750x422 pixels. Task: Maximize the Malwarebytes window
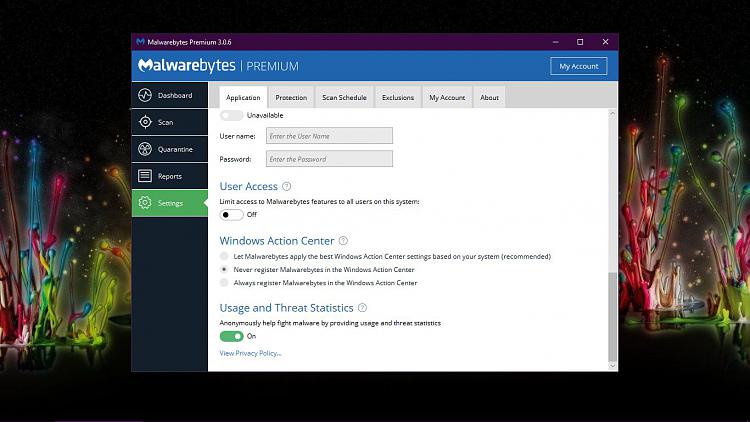coord(580,42)
